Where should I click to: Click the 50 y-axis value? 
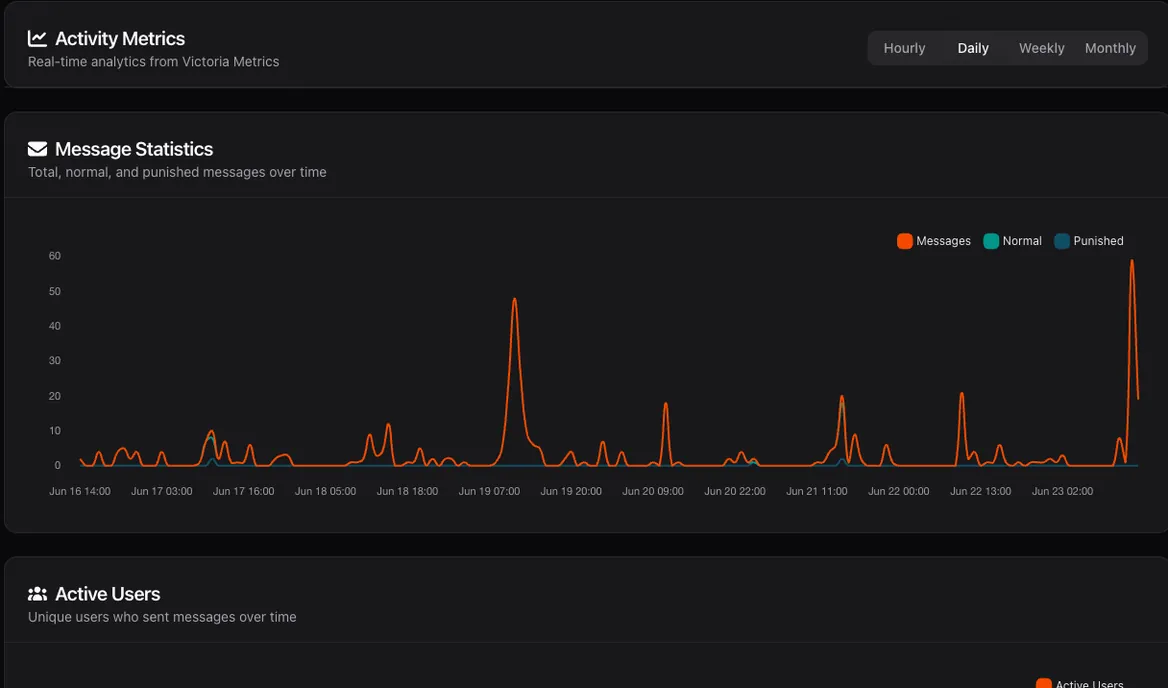tap(54, 291)
